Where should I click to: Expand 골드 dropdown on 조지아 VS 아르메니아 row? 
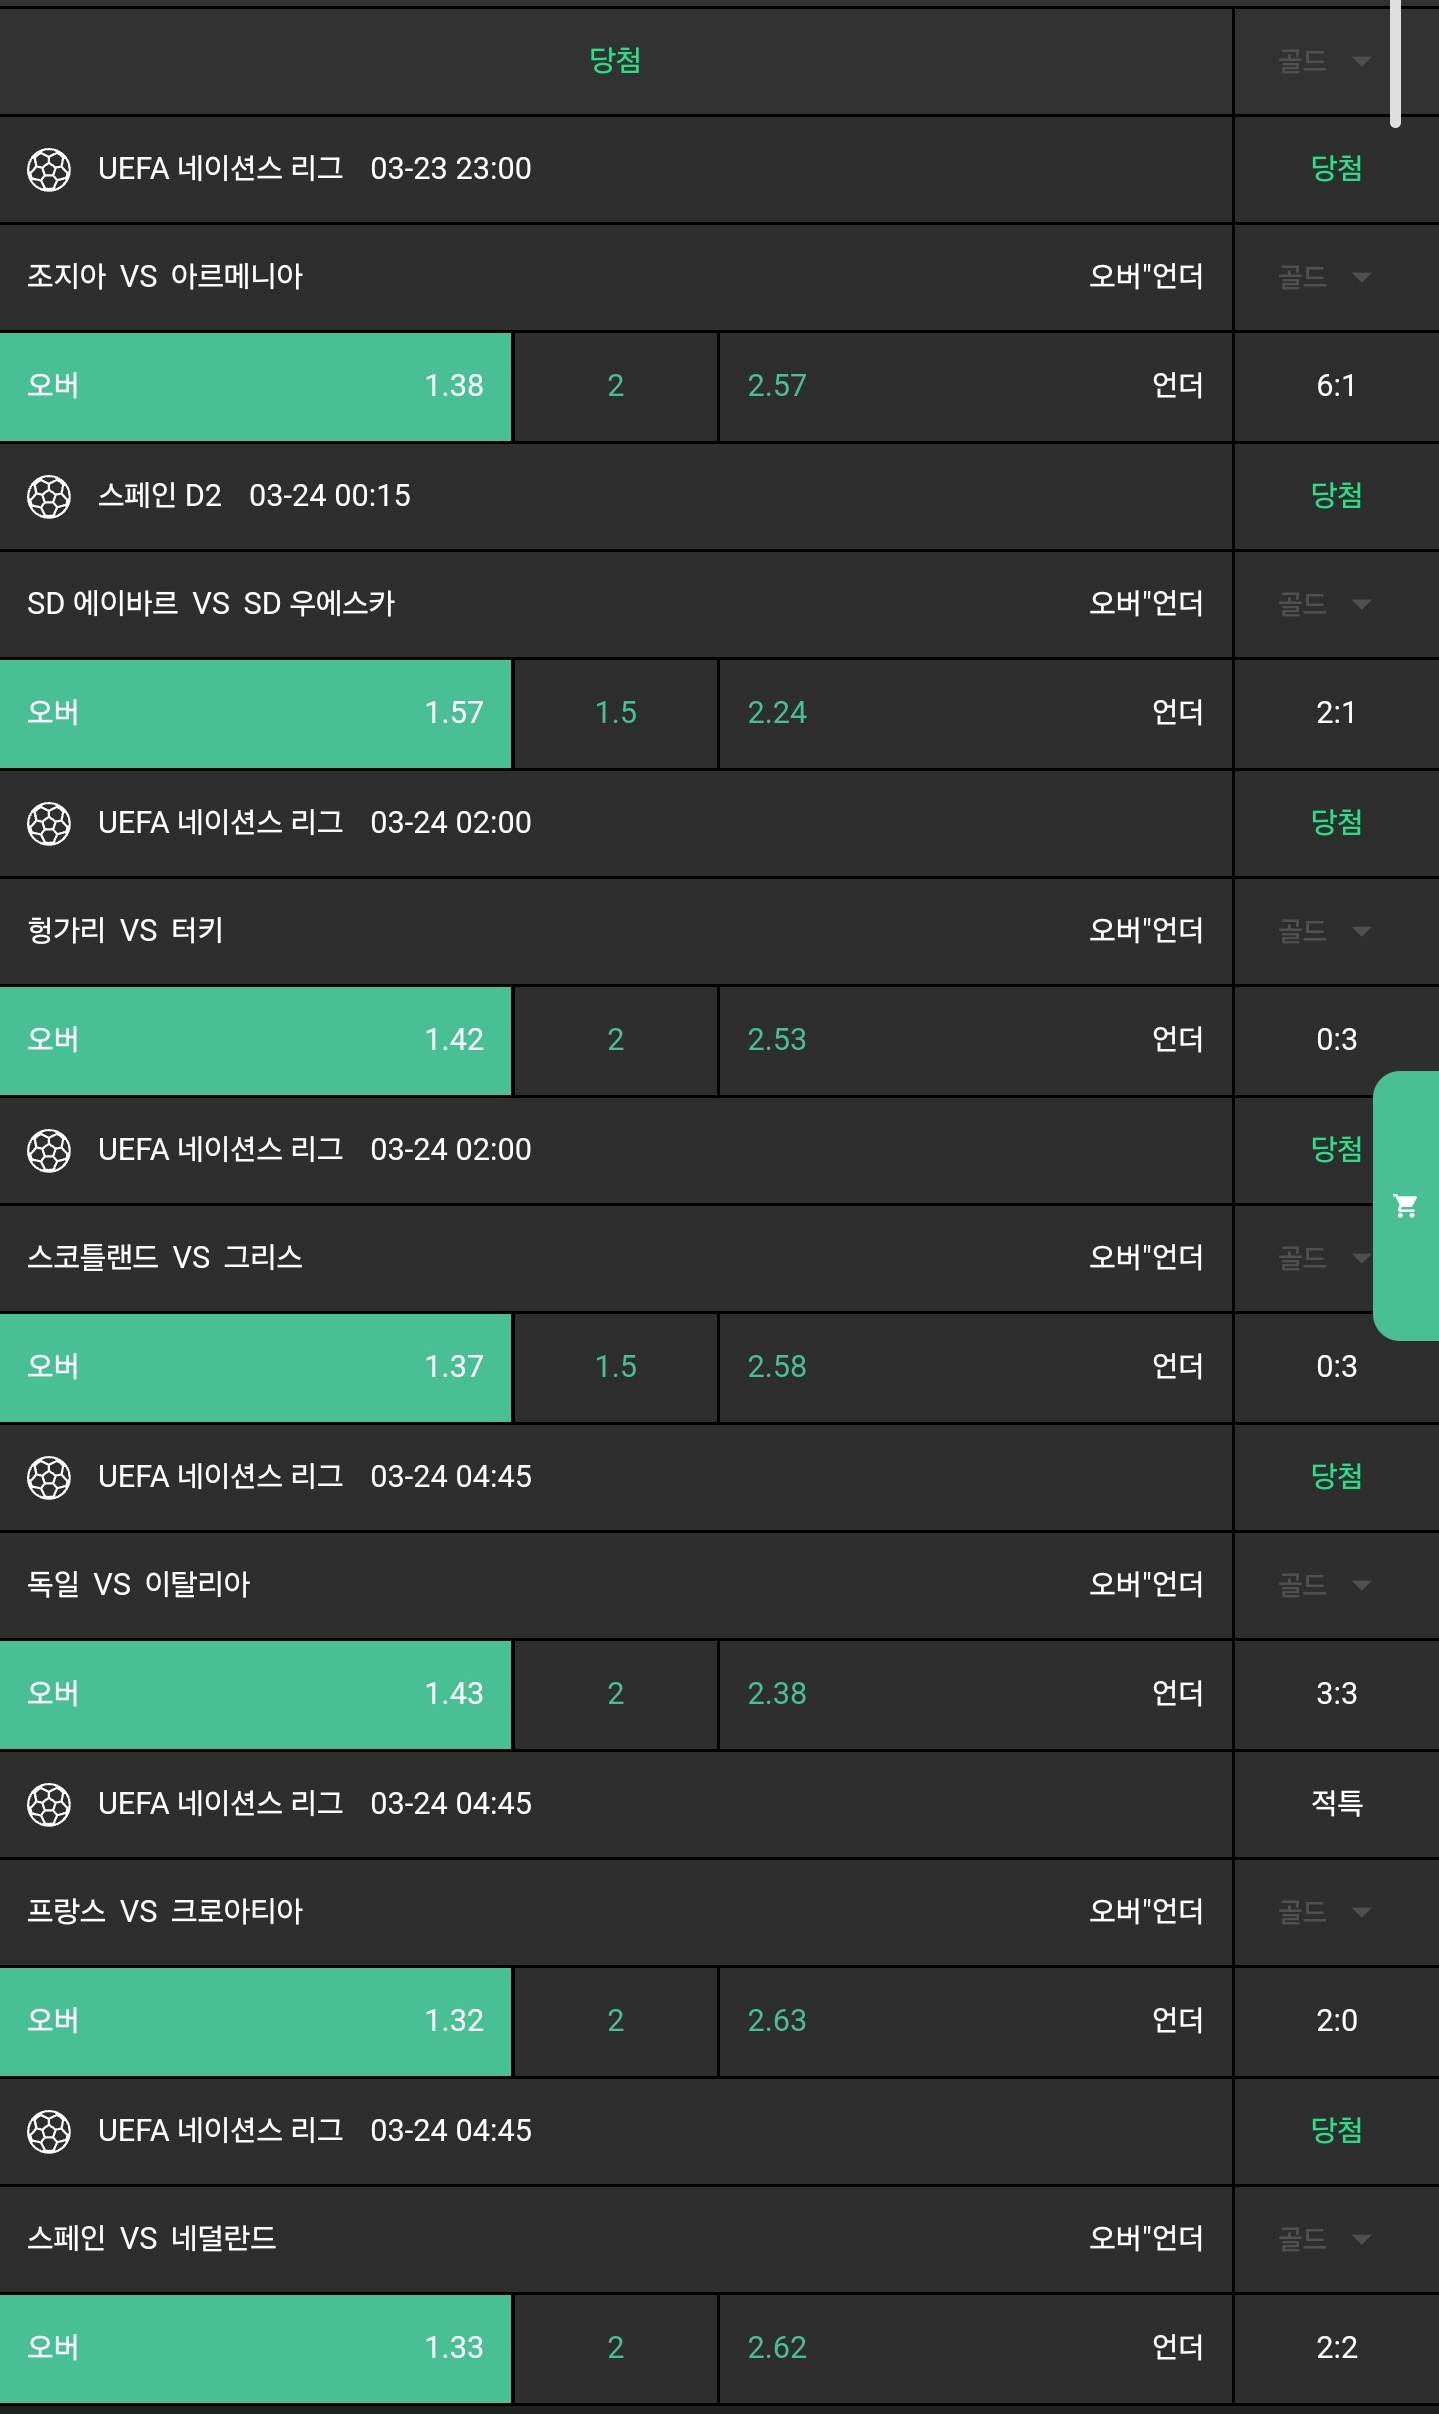pos(1323,277)
